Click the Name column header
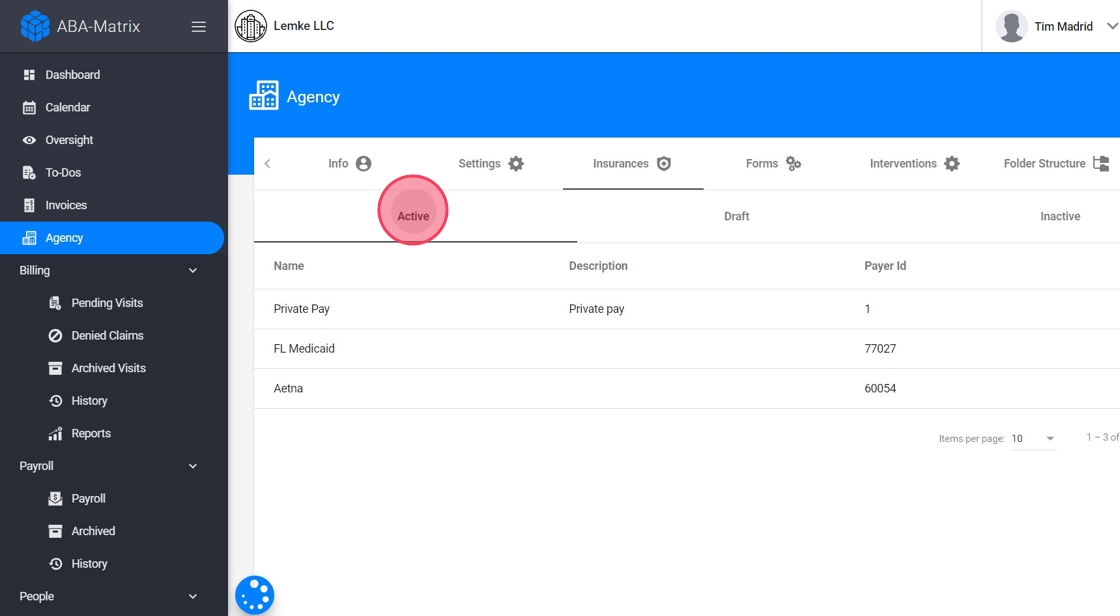 pyautogui.click(x=289, y=266)
